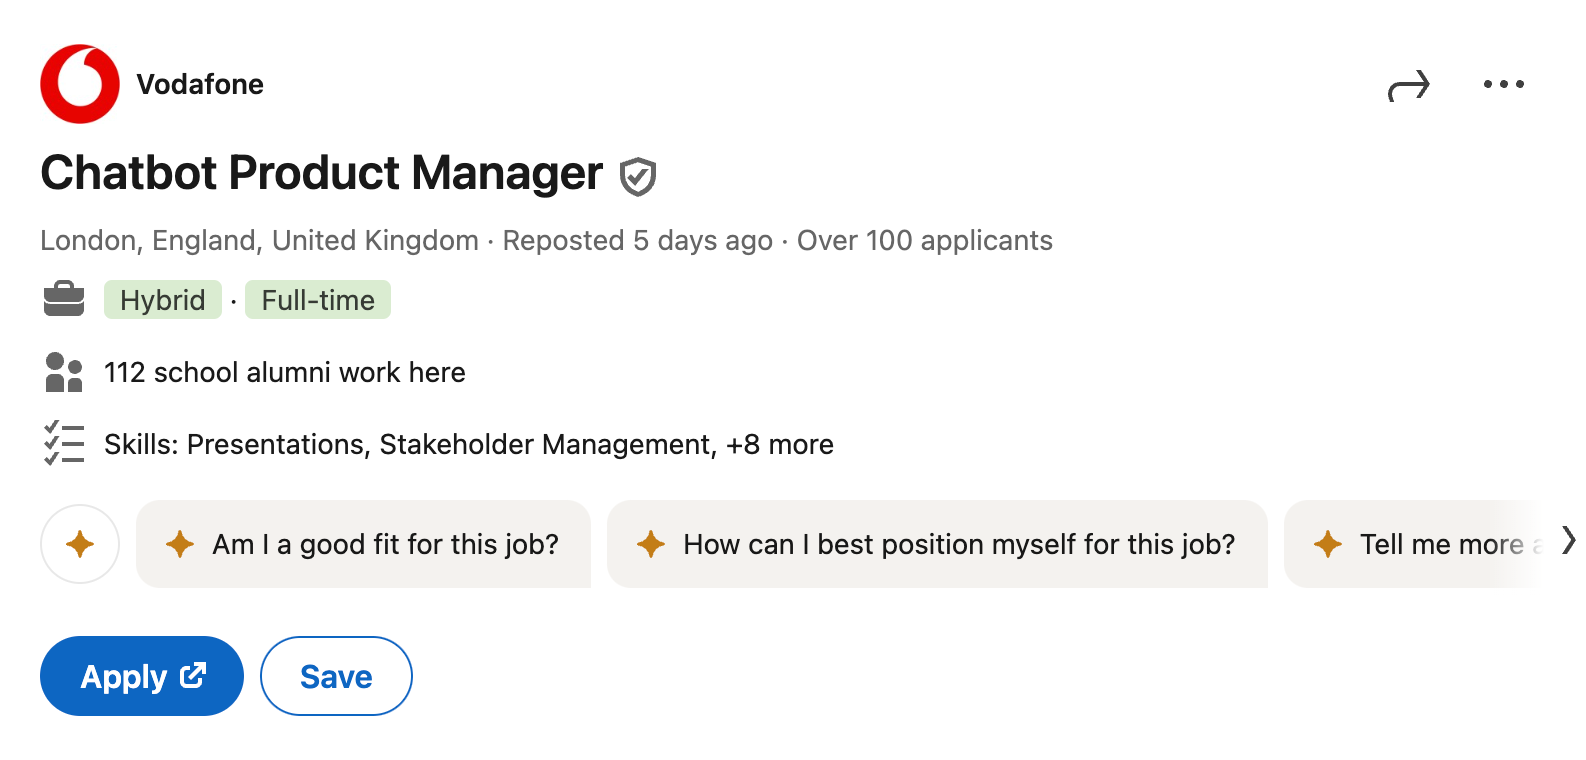Ask 'Am I a good fit for this job?'
The height and width of the screenshot is (760, 1586).
[x=364, y=544]
